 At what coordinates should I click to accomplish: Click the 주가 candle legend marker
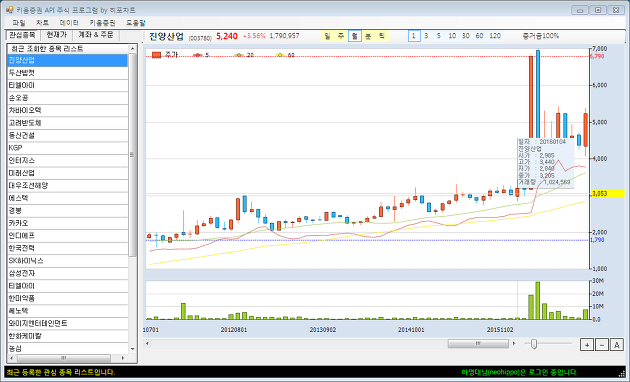click(156, 55)
